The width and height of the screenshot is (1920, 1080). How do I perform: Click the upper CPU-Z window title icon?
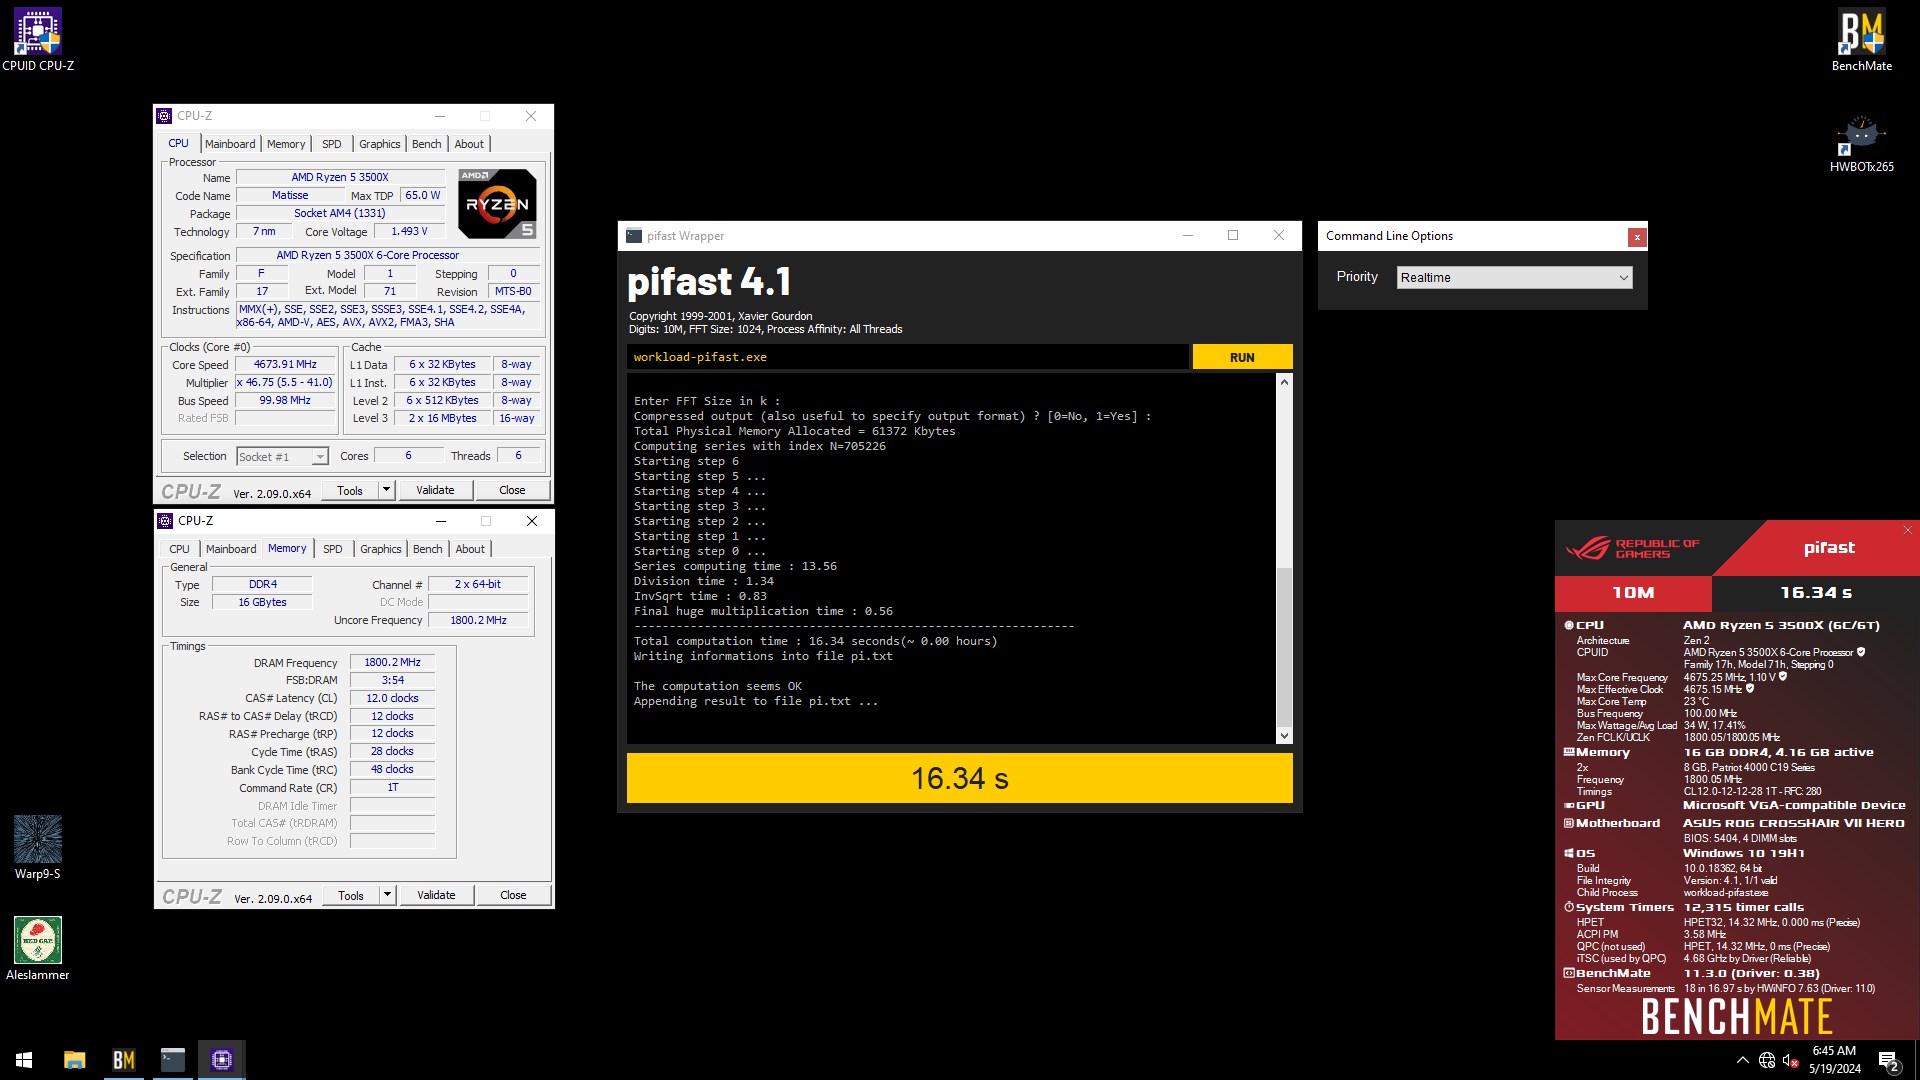coord(165,116)
